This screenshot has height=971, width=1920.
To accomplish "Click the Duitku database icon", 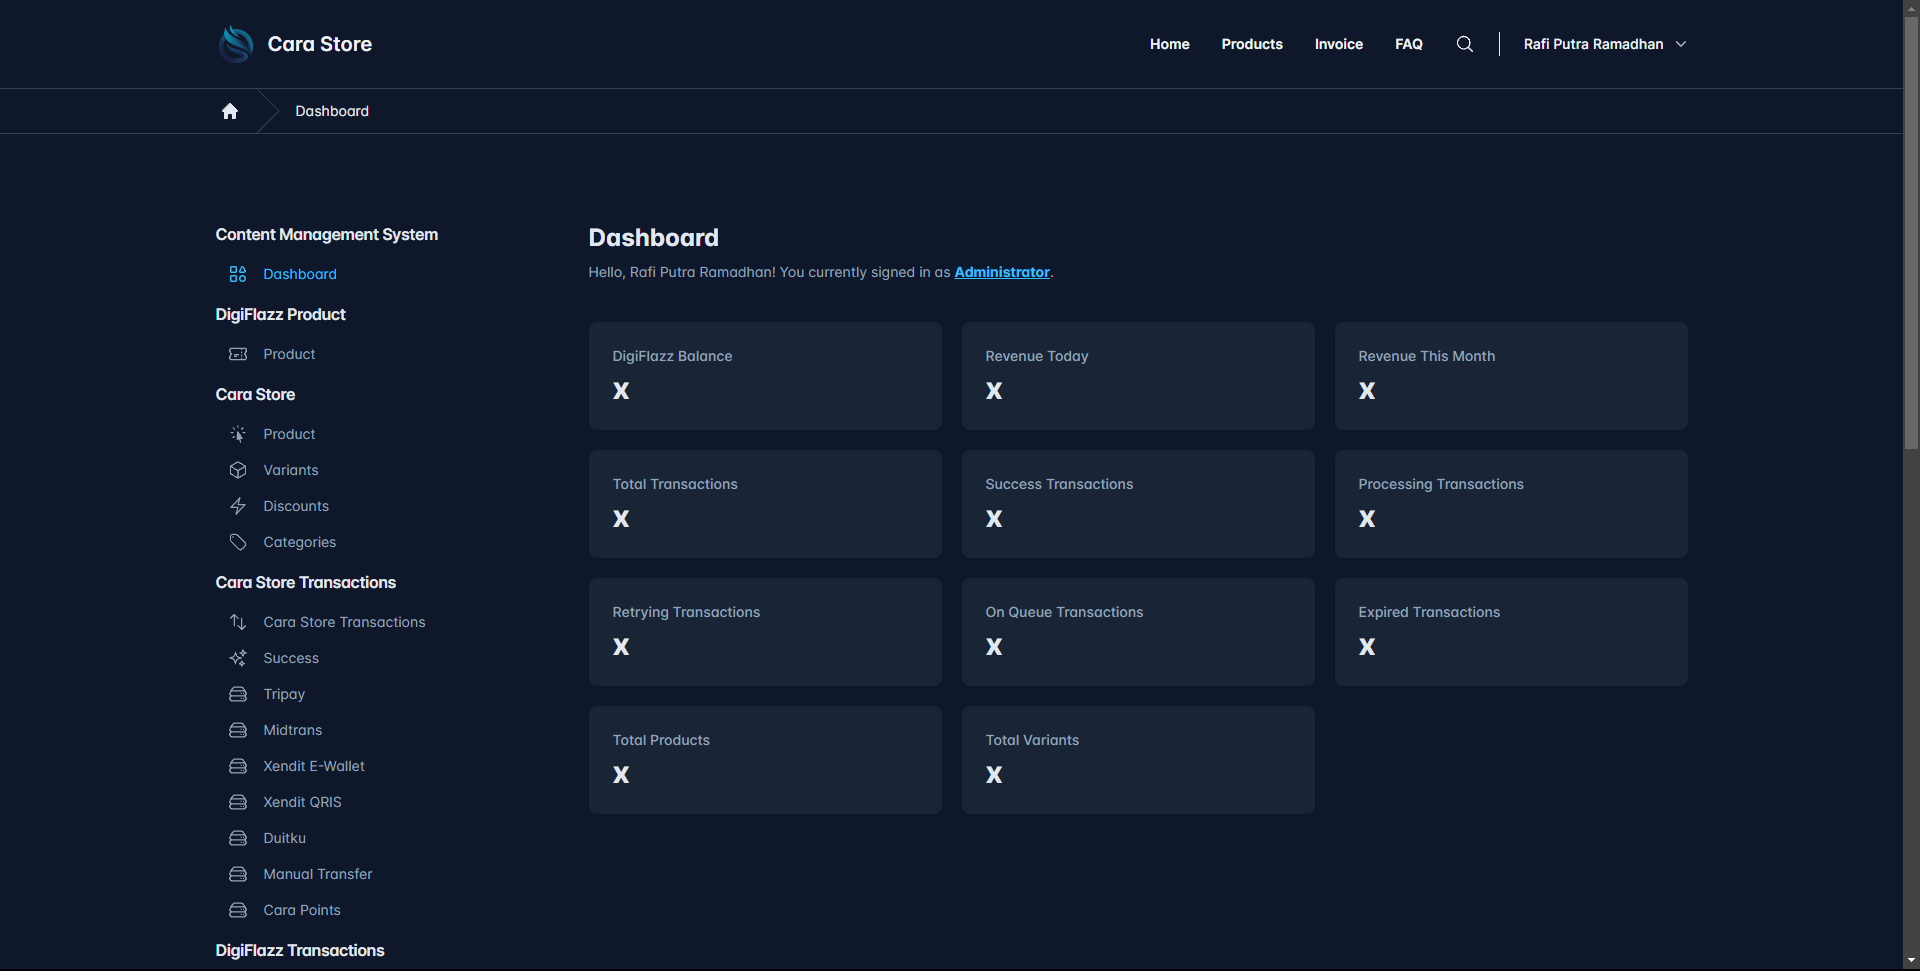I will point(238,838).
